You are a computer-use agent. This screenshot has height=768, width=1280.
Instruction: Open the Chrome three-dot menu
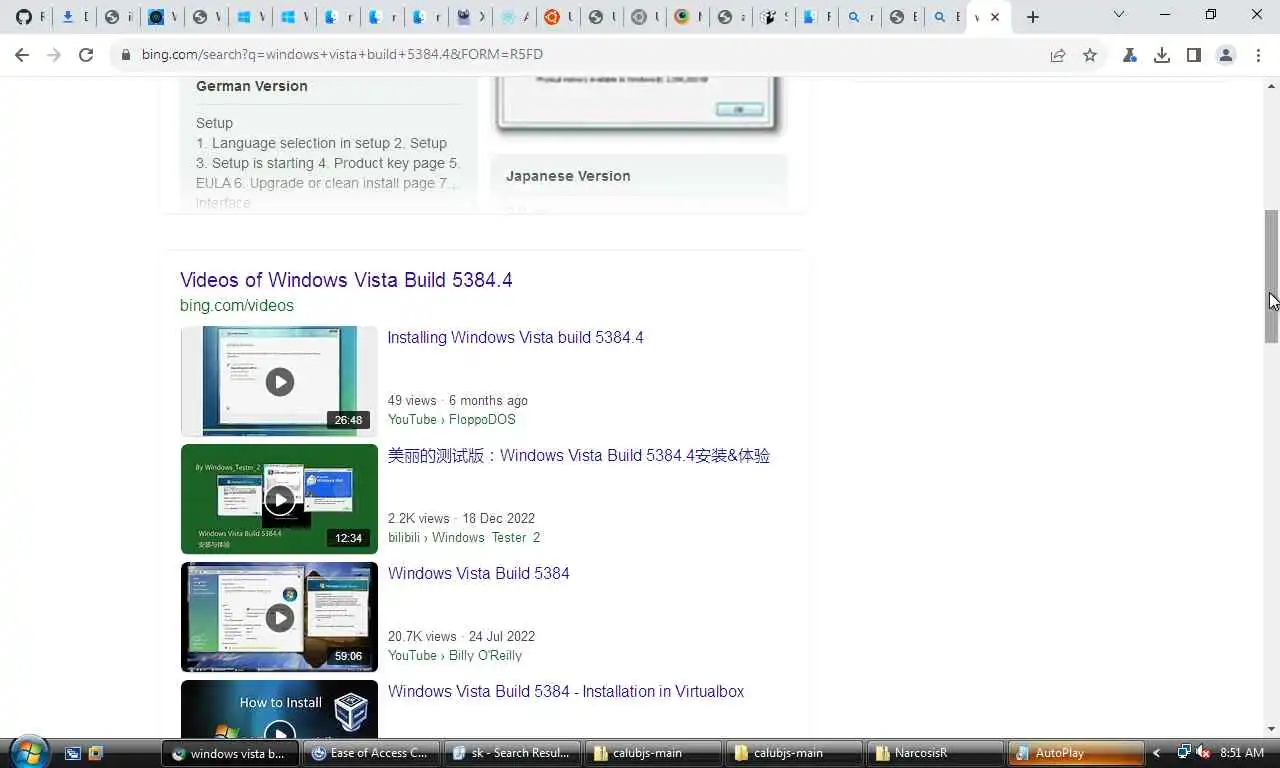point(1258,55)
